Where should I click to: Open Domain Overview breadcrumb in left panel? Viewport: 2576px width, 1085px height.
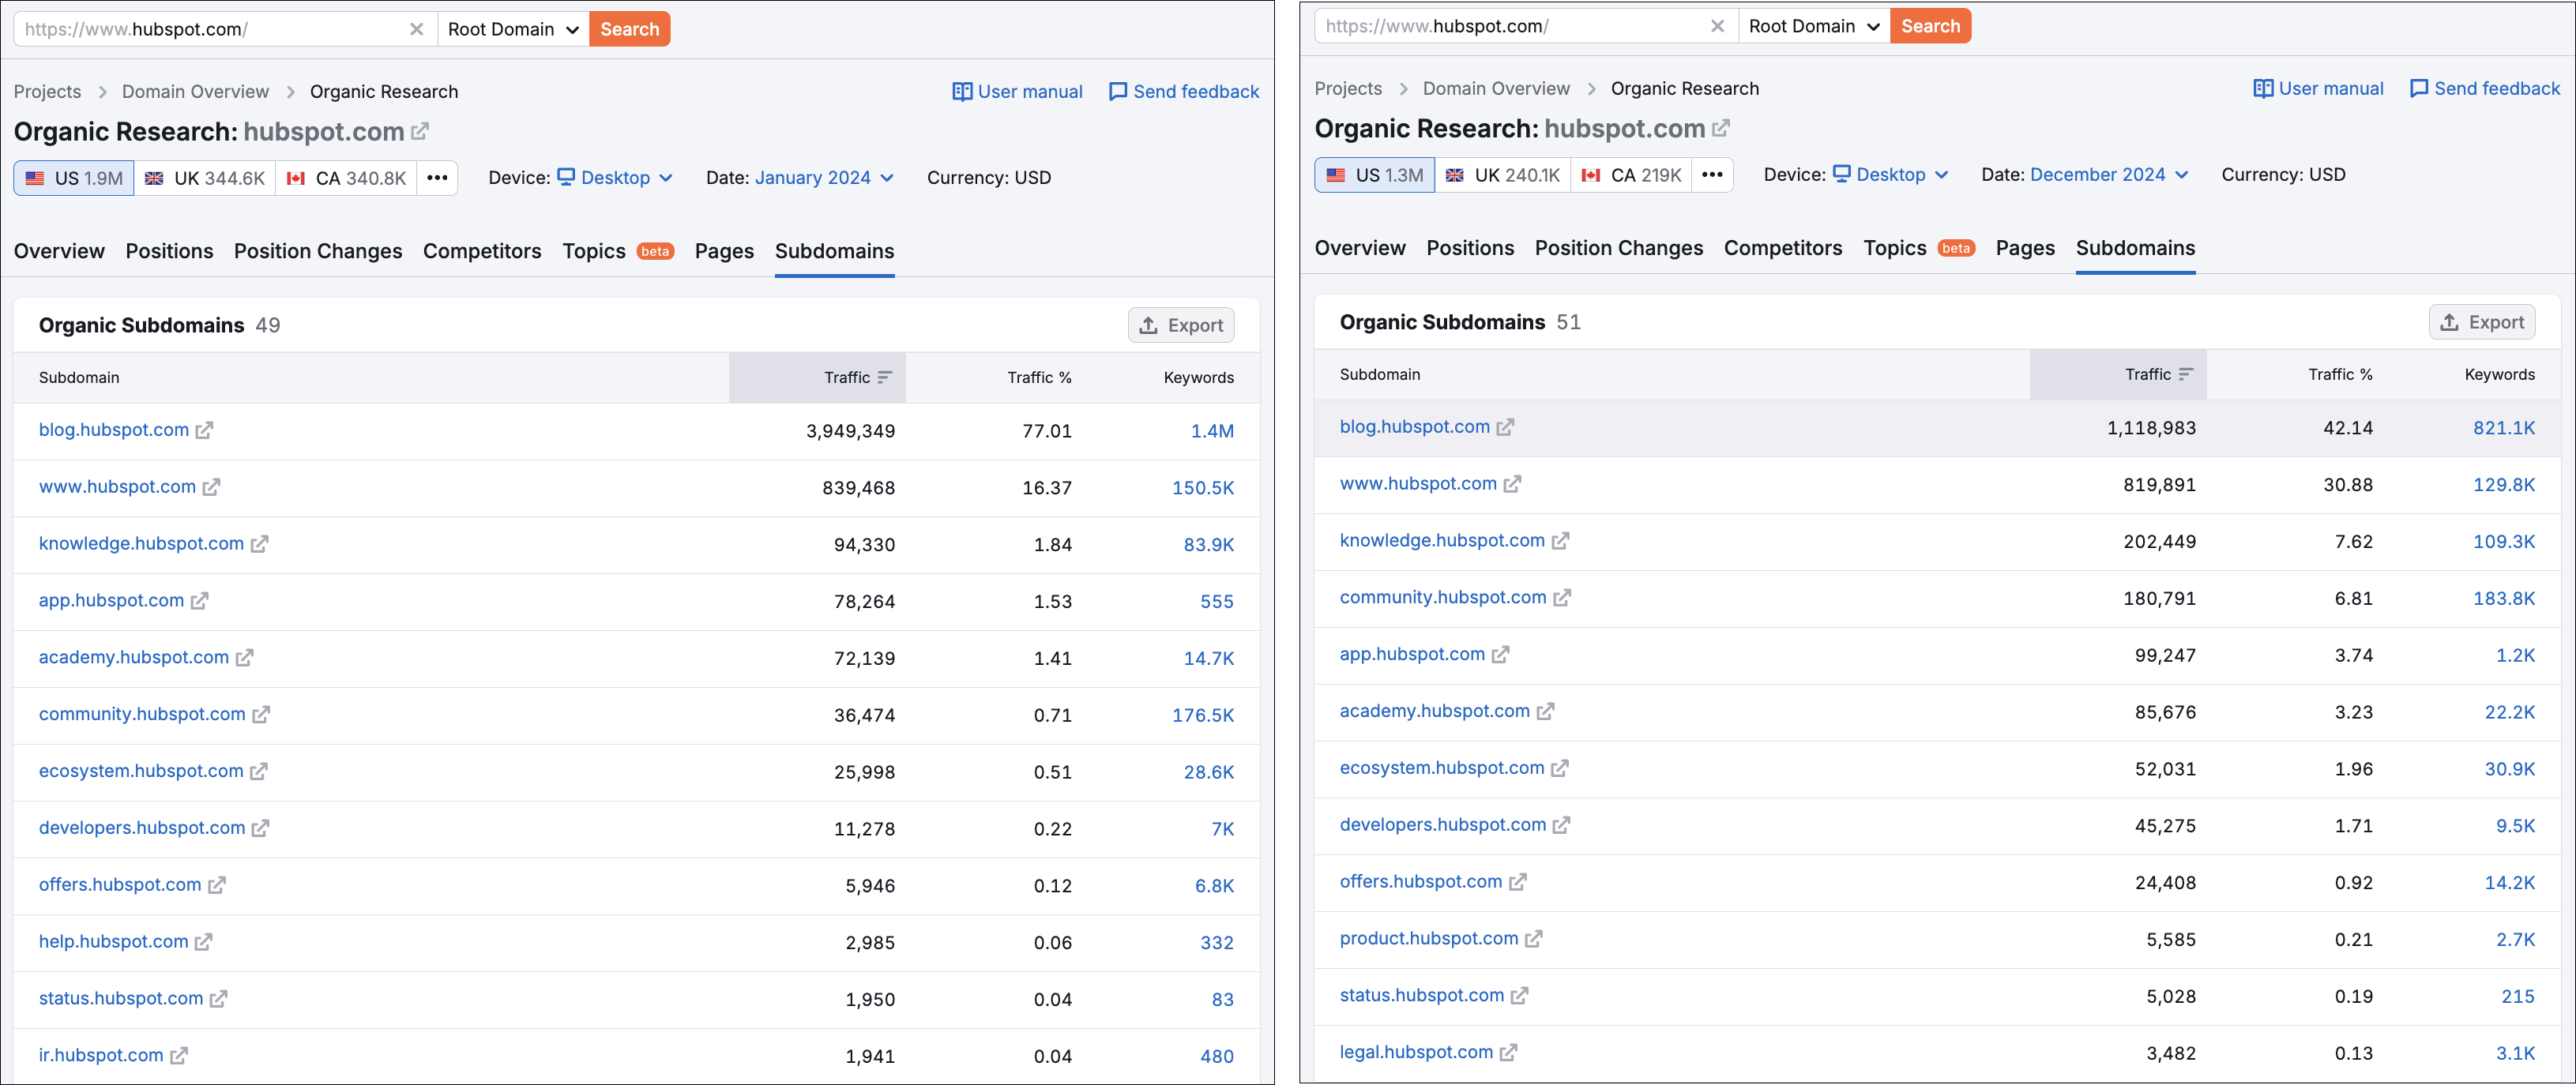coord(195,92)
